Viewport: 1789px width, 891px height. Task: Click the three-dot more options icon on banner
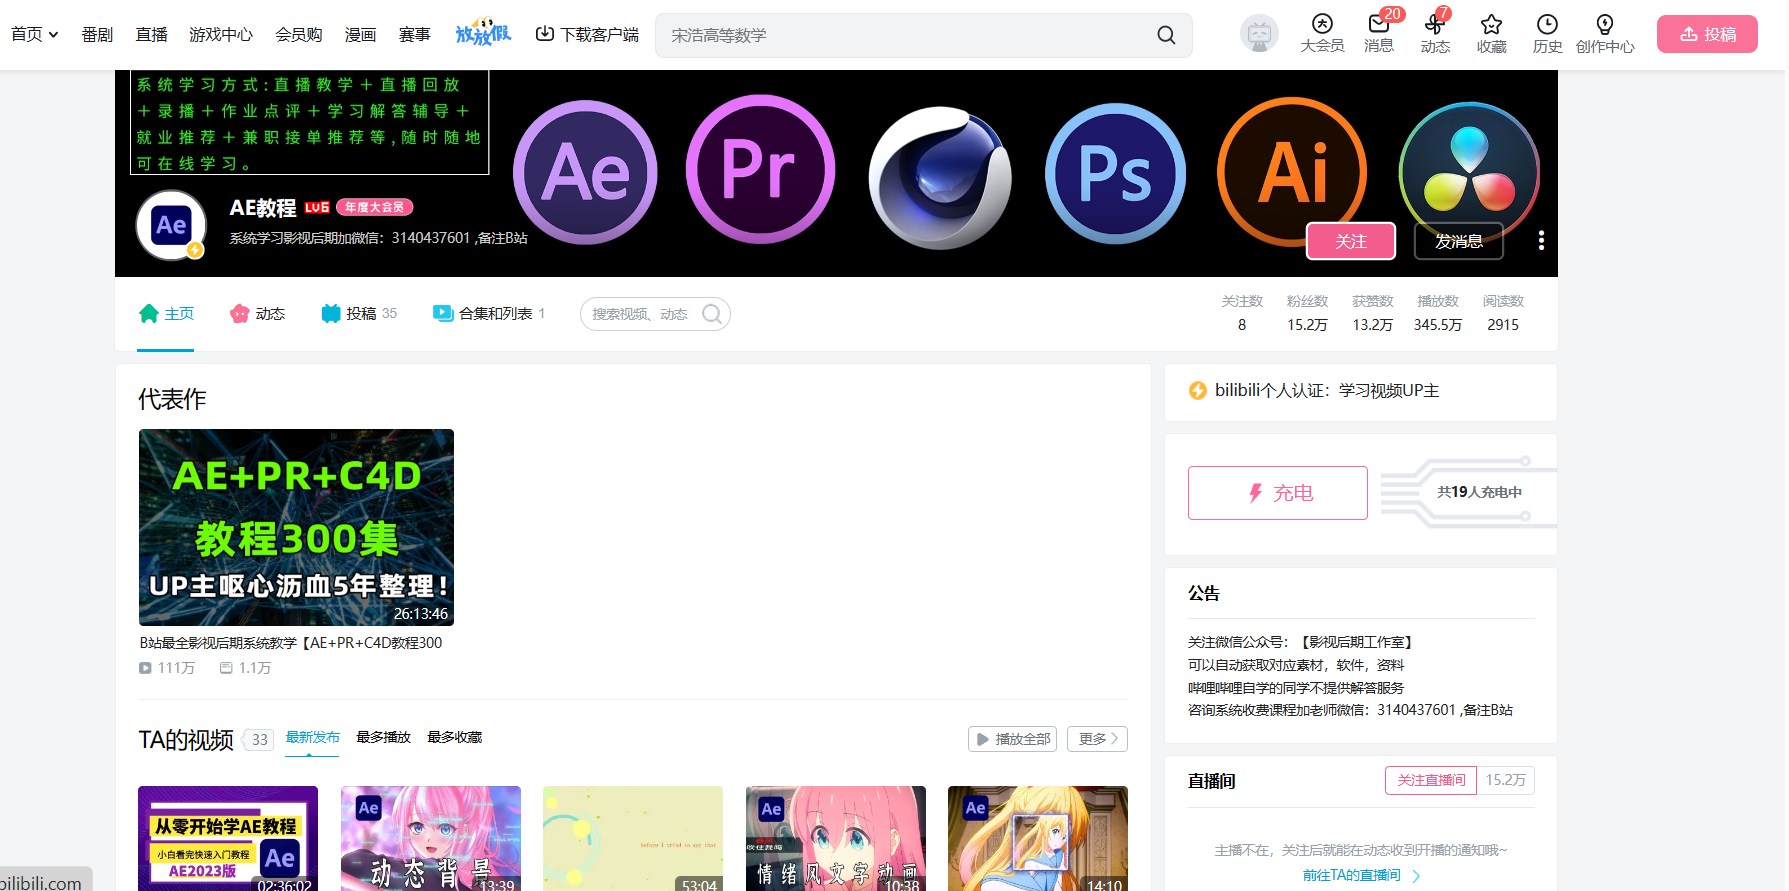1541,240
